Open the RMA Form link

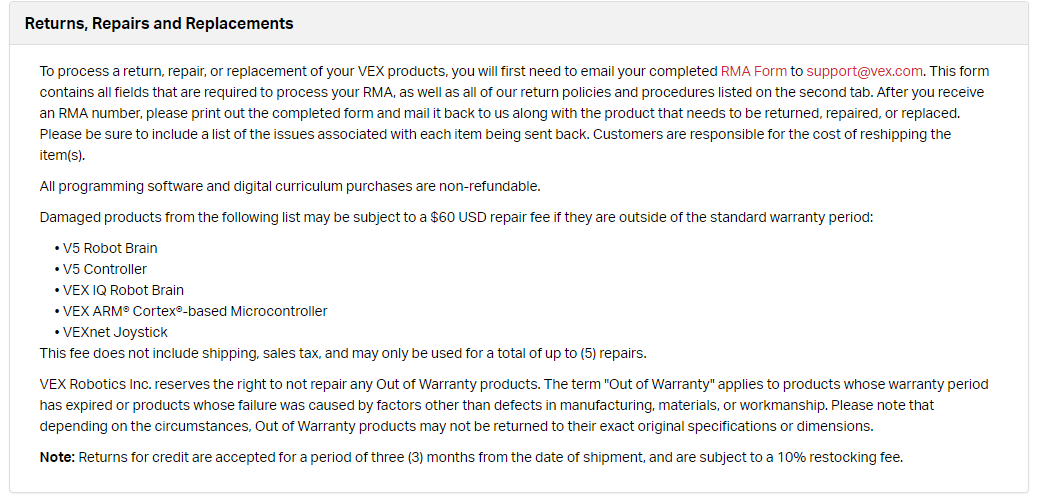pyautogui.click(x=754, y=71)
